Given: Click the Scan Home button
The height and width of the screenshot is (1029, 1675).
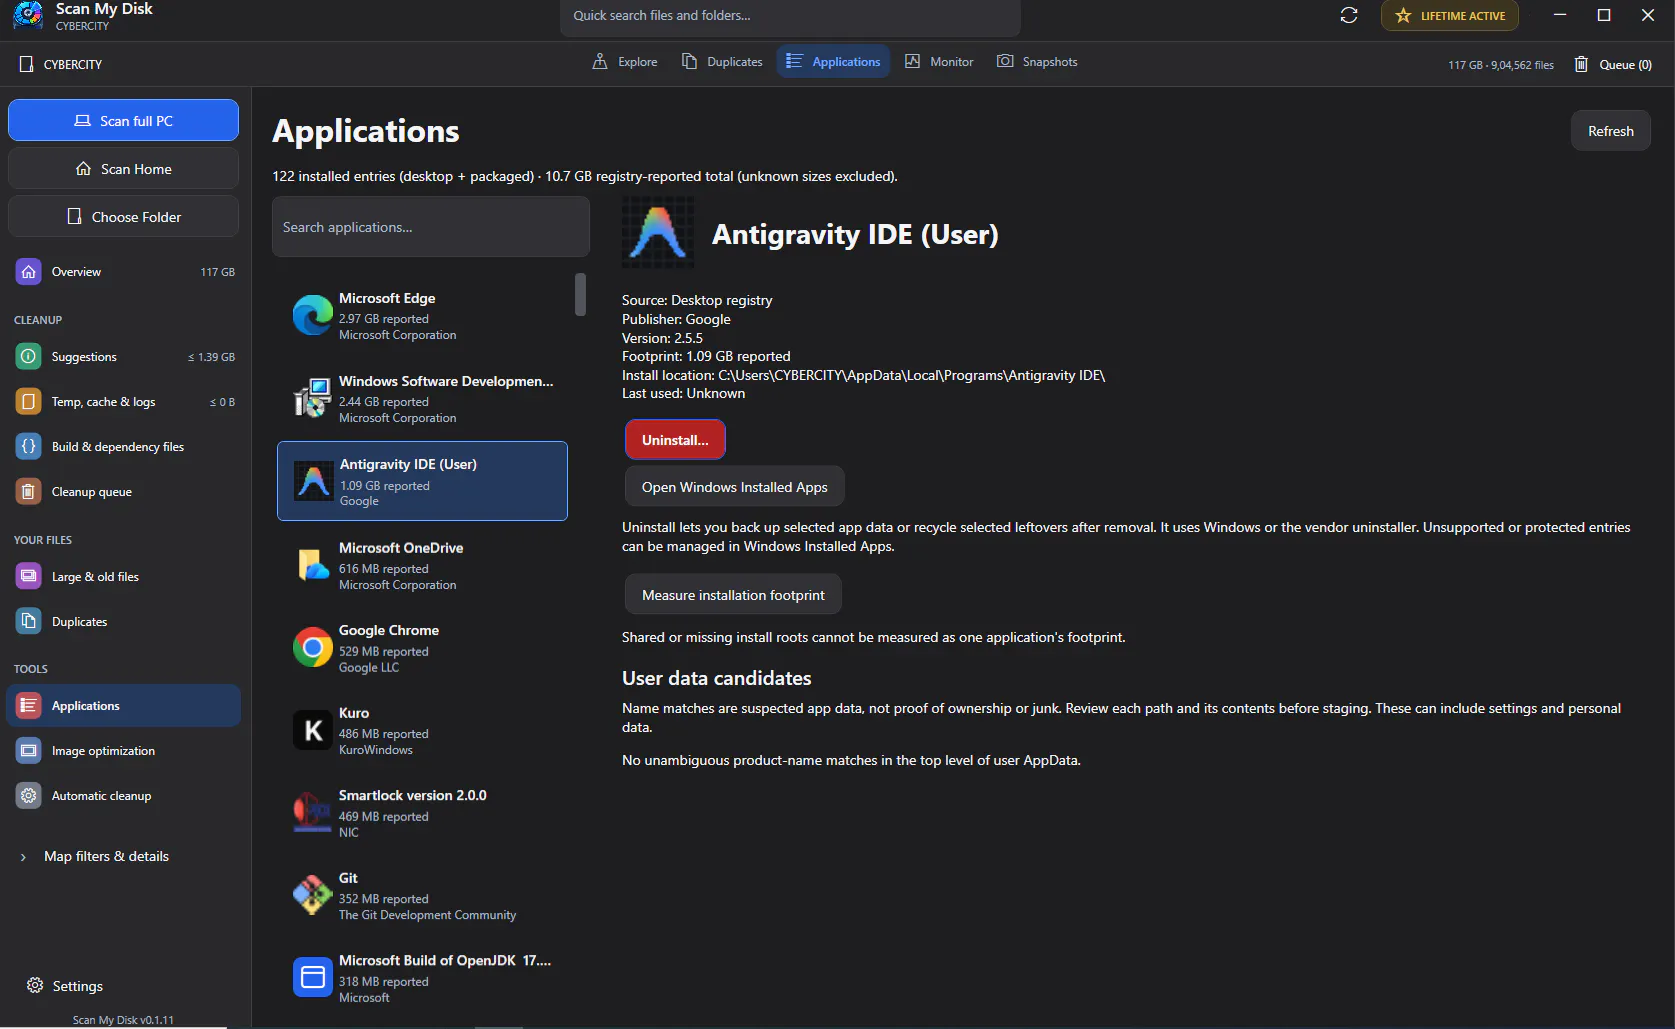Looking at the screenshot, I should (x=123, y=168).
